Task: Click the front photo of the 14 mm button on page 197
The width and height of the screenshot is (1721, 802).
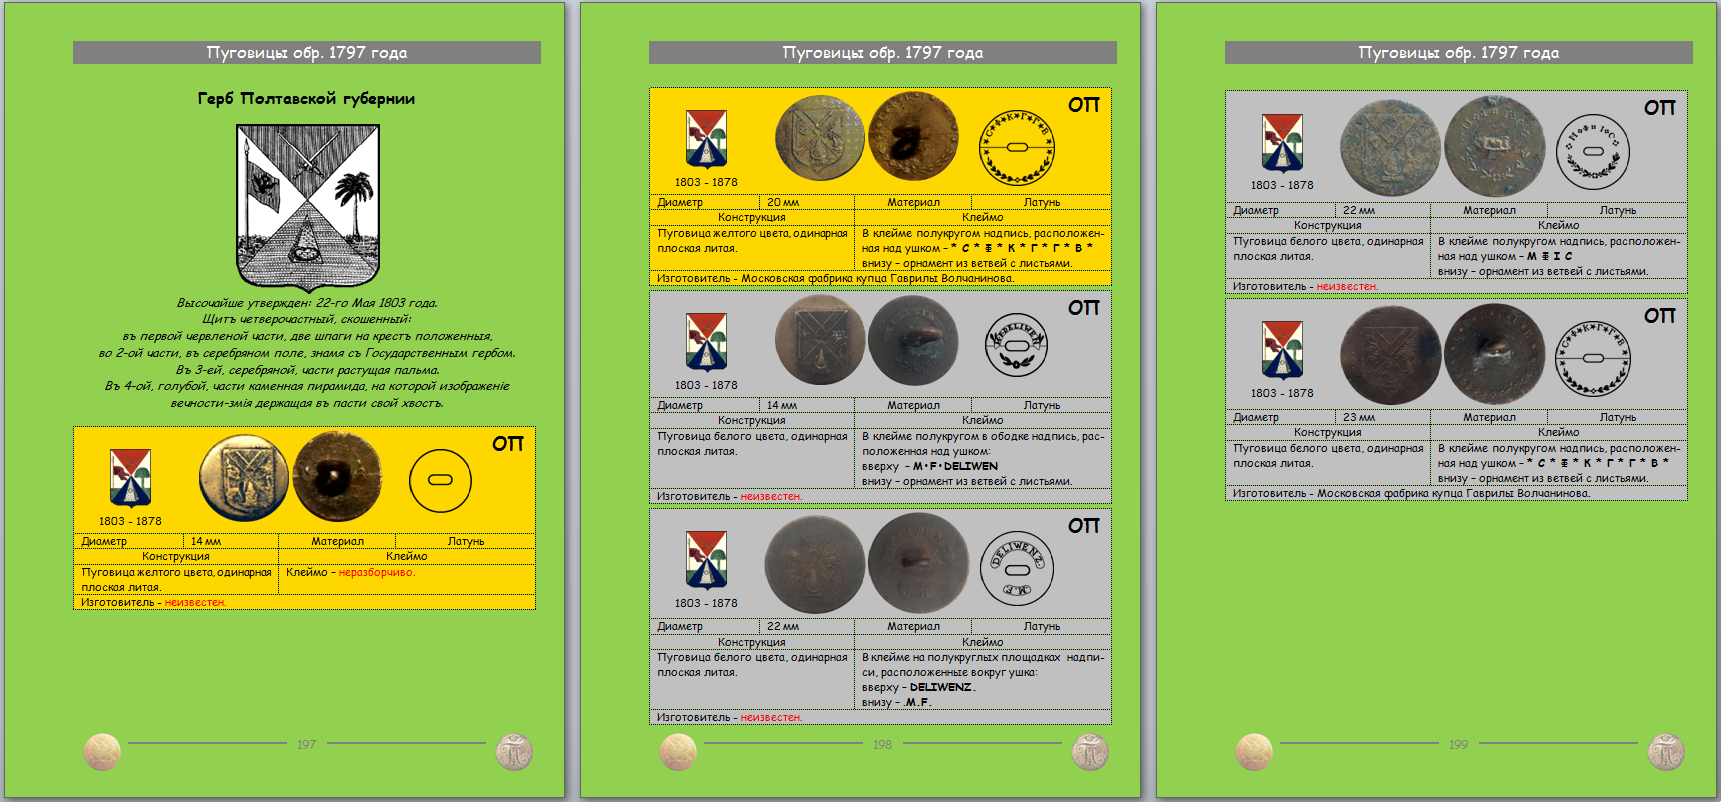Action: pyautogui.click(x=244, y=477)
